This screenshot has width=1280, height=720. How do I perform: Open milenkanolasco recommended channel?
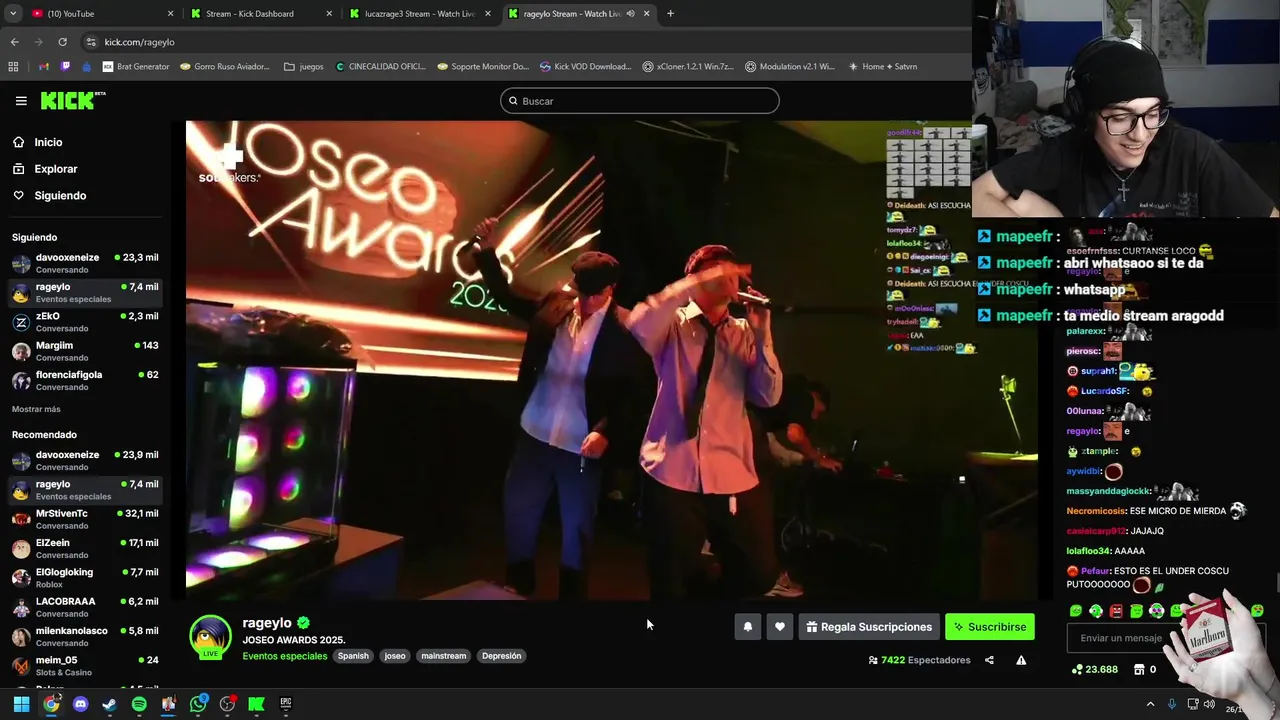(x=85, y=636)
